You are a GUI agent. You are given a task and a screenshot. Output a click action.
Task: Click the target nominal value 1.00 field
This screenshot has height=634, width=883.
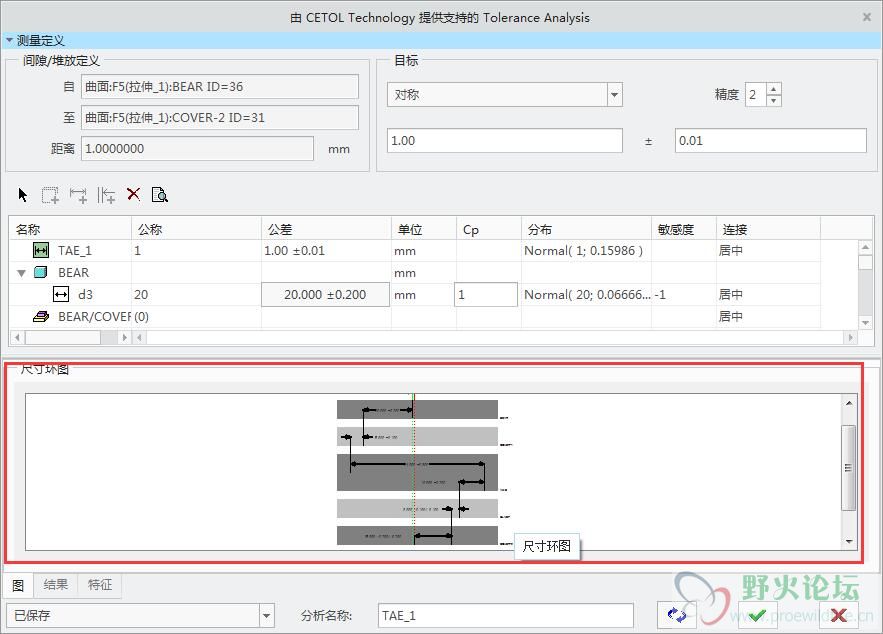[505, 141]
